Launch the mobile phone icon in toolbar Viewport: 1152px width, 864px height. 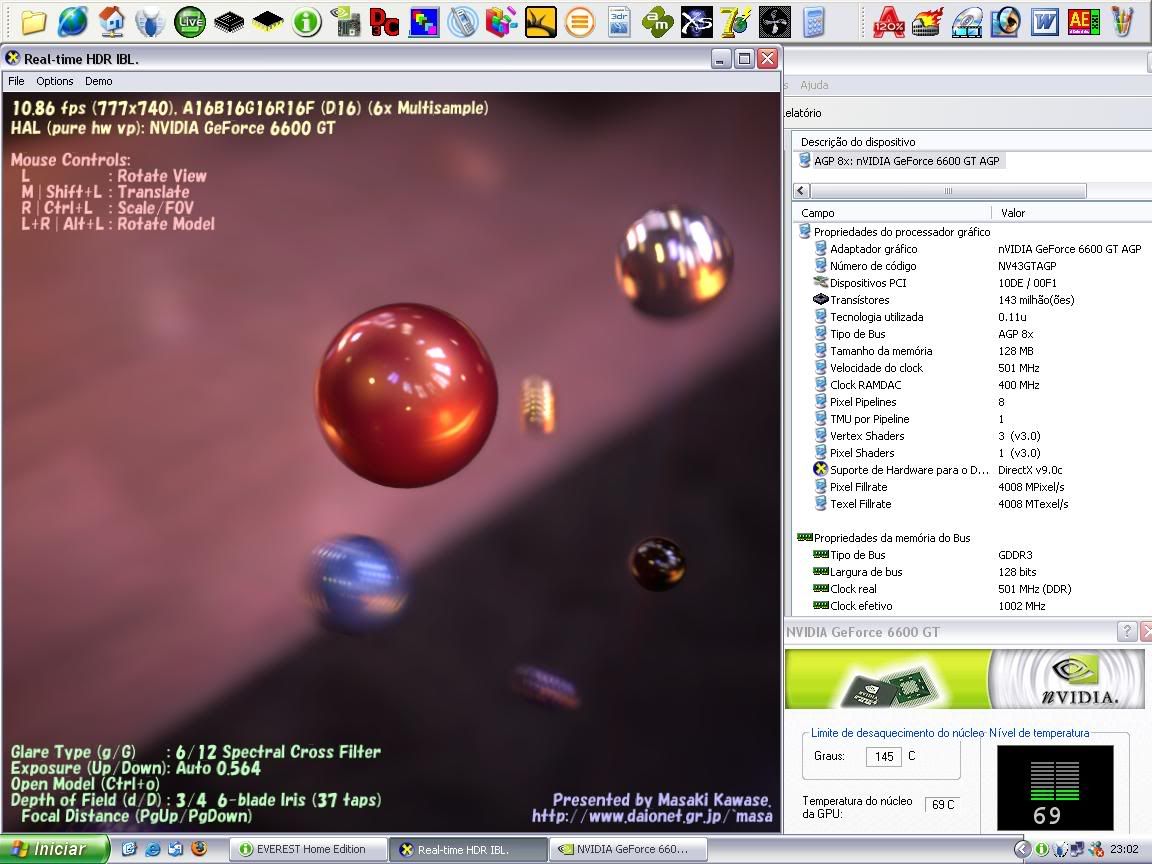coord(462,21)
